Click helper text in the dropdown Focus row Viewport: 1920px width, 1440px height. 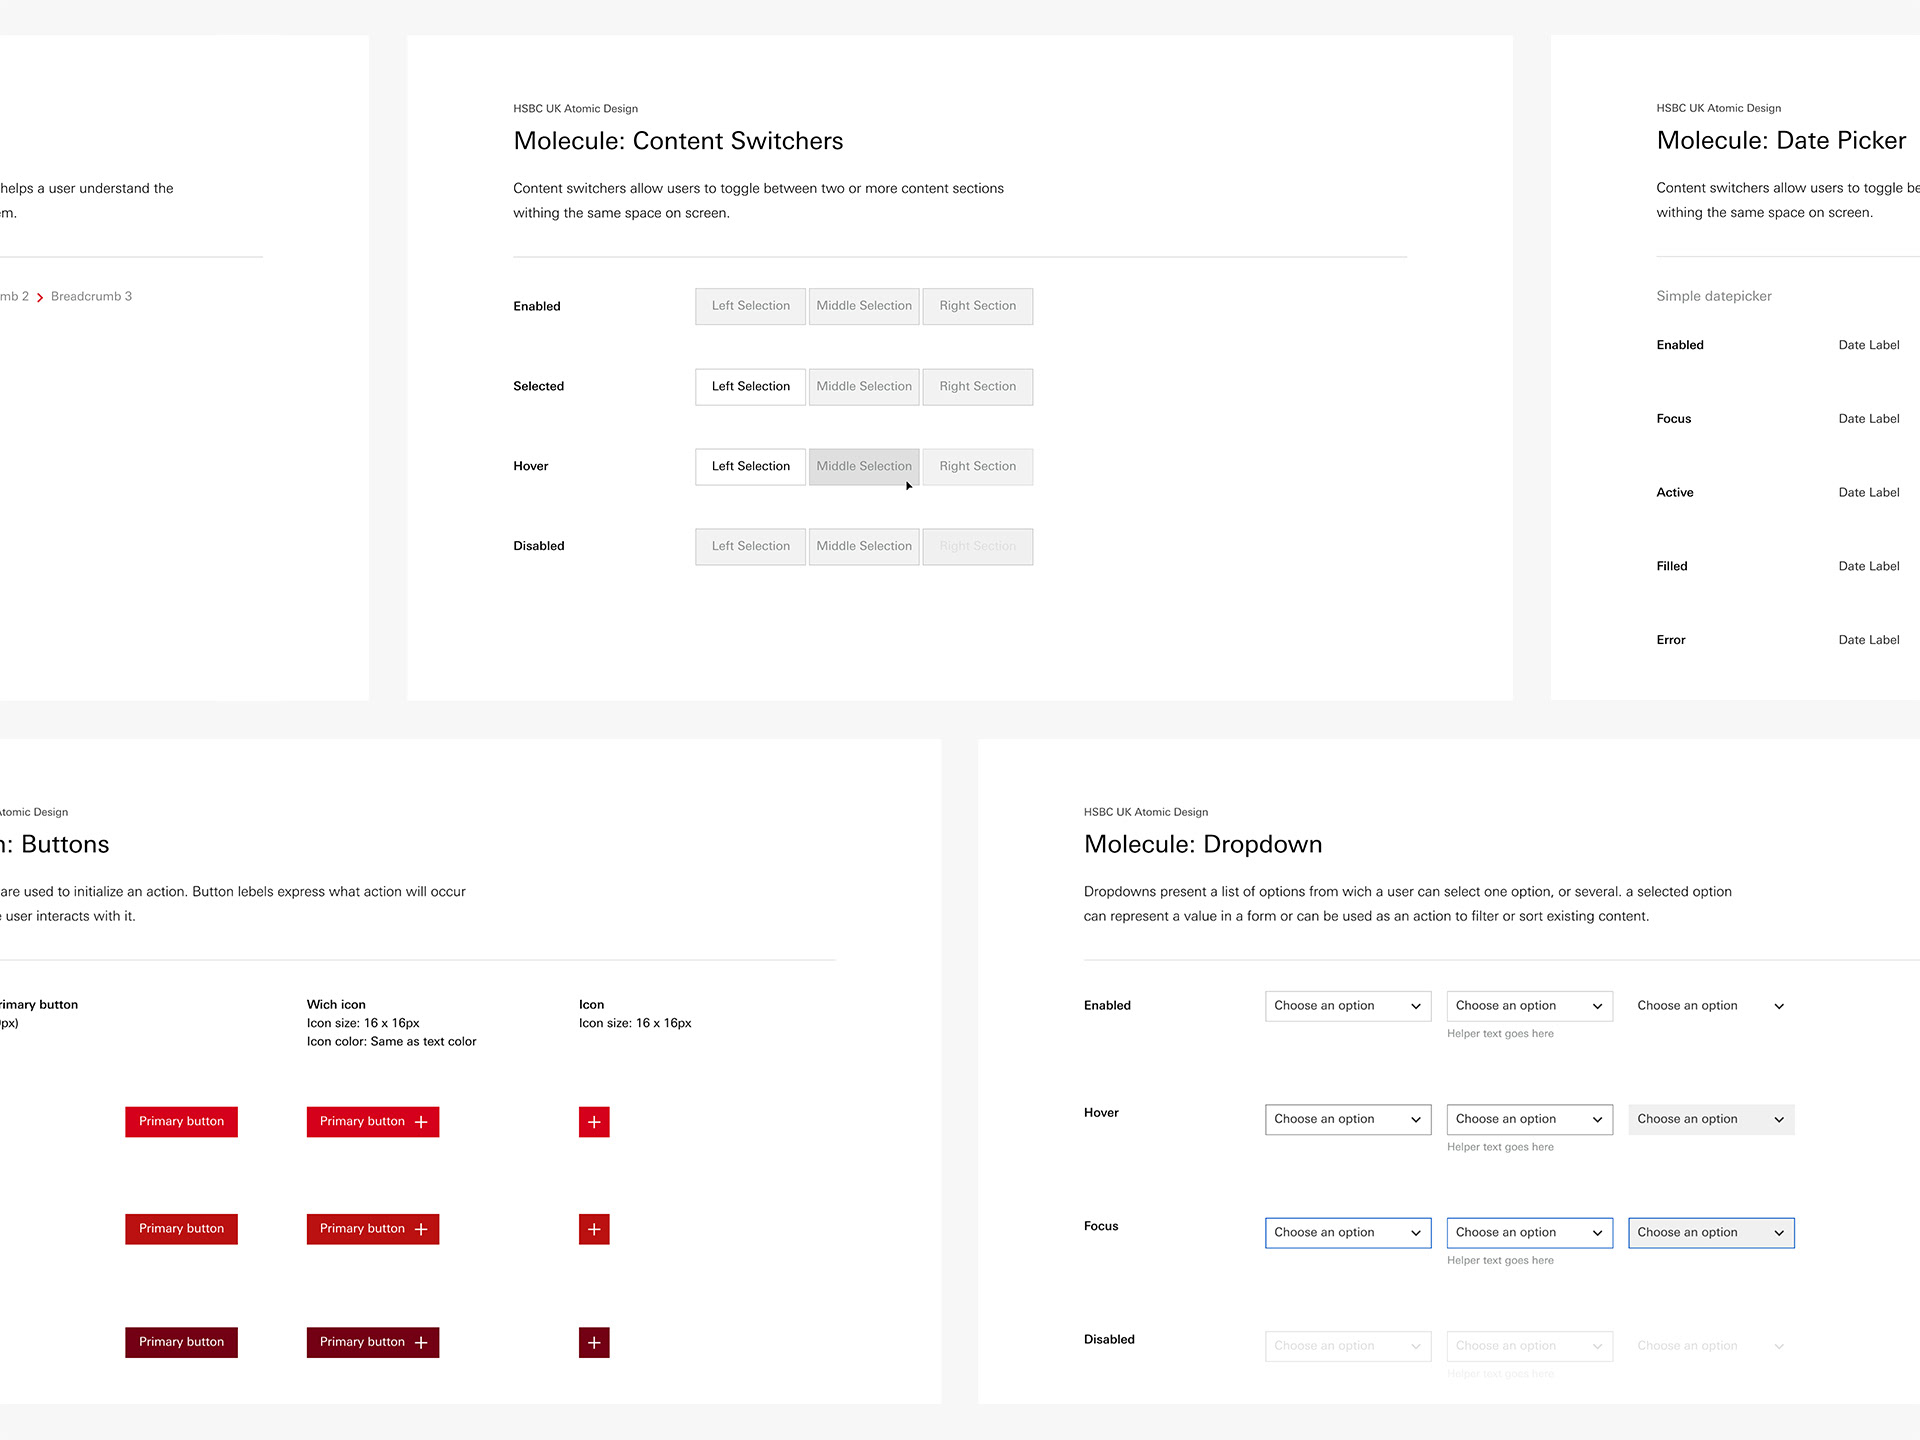tap(1500, 1261)
